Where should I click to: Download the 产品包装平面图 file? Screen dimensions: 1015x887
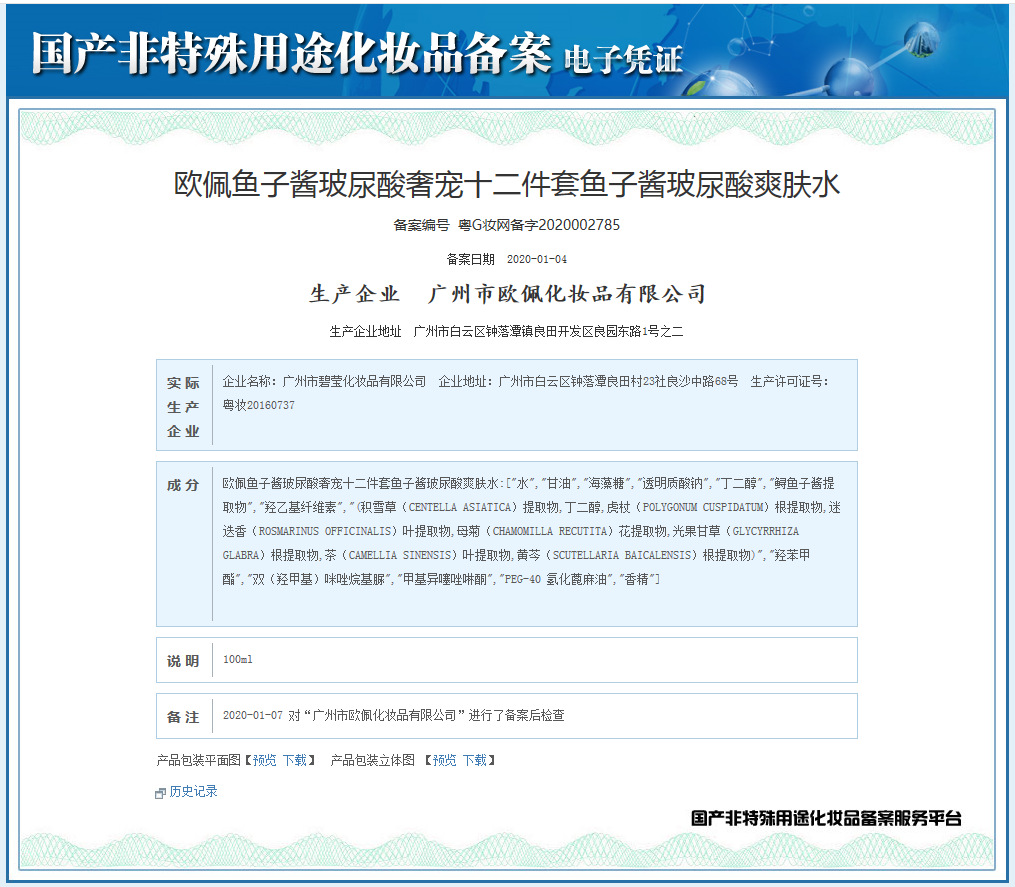(295, 761)
